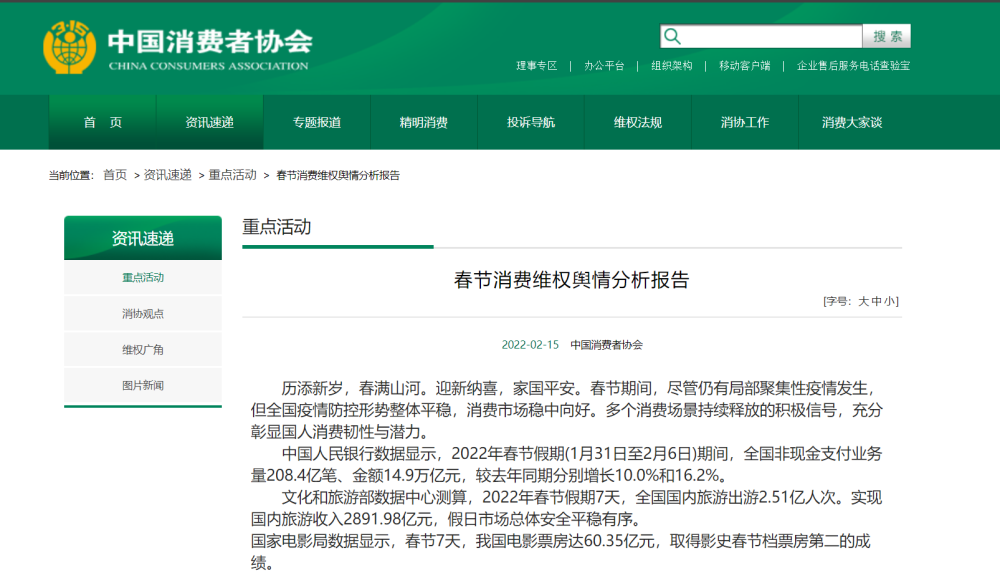Click the 资讯速递 sidebar header

click(143, 238)
